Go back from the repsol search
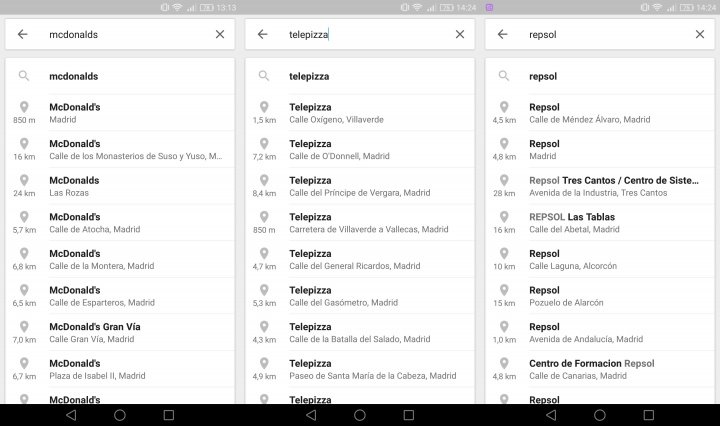 [502, 34]
